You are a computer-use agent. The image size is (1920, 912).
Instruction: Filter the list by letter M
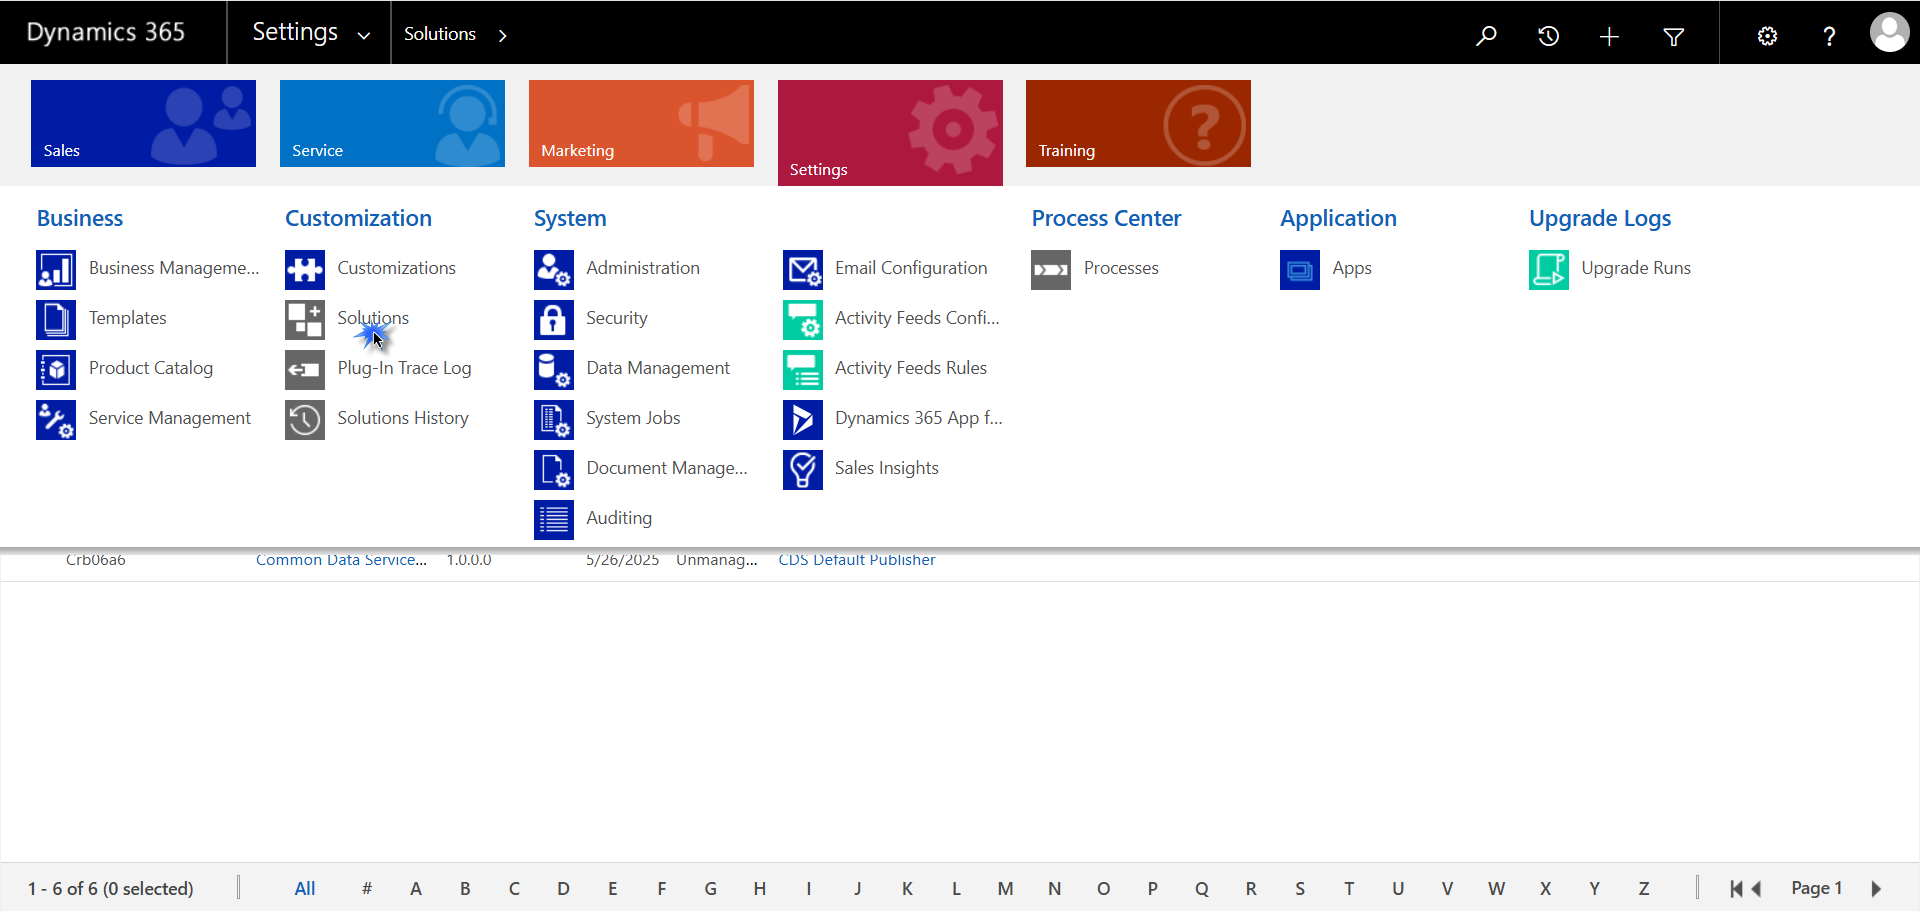pos(1005,889)
